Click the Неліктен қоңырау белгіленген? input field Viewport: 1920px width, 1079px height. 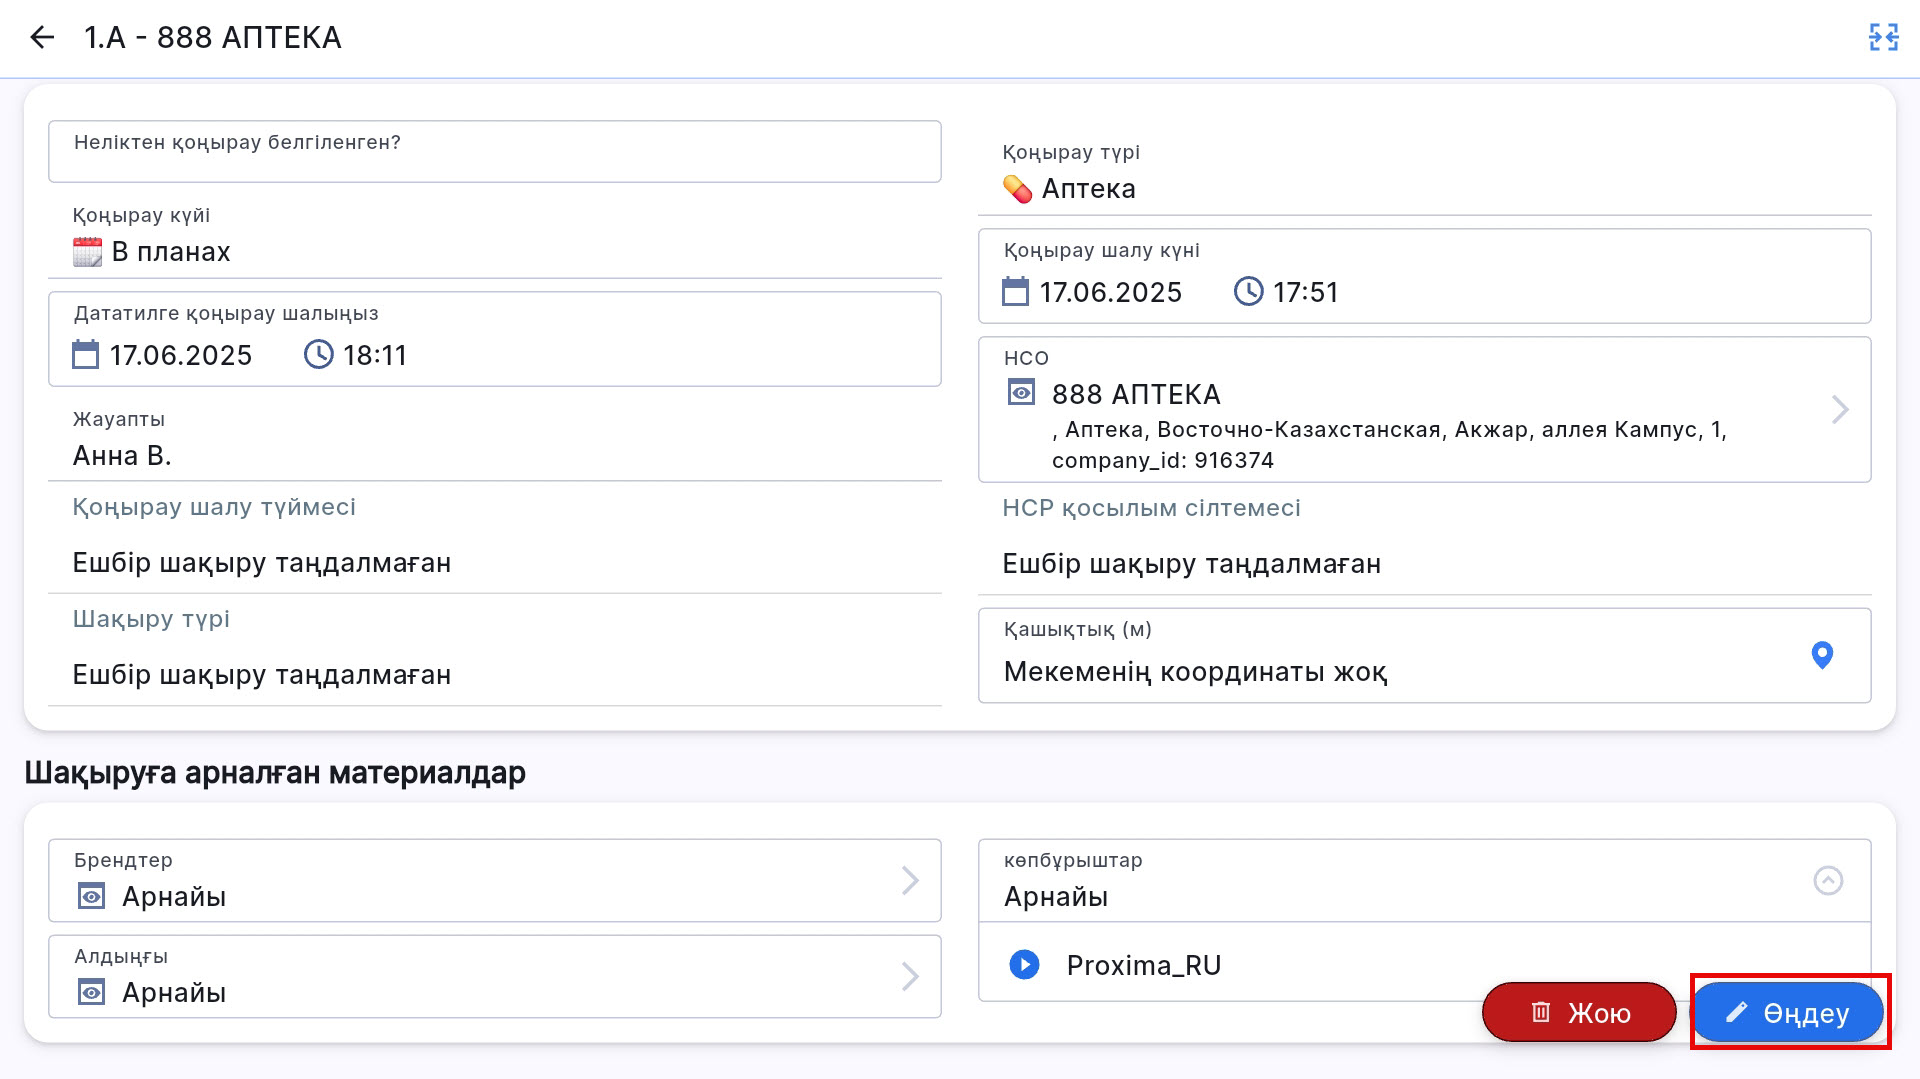494,152
